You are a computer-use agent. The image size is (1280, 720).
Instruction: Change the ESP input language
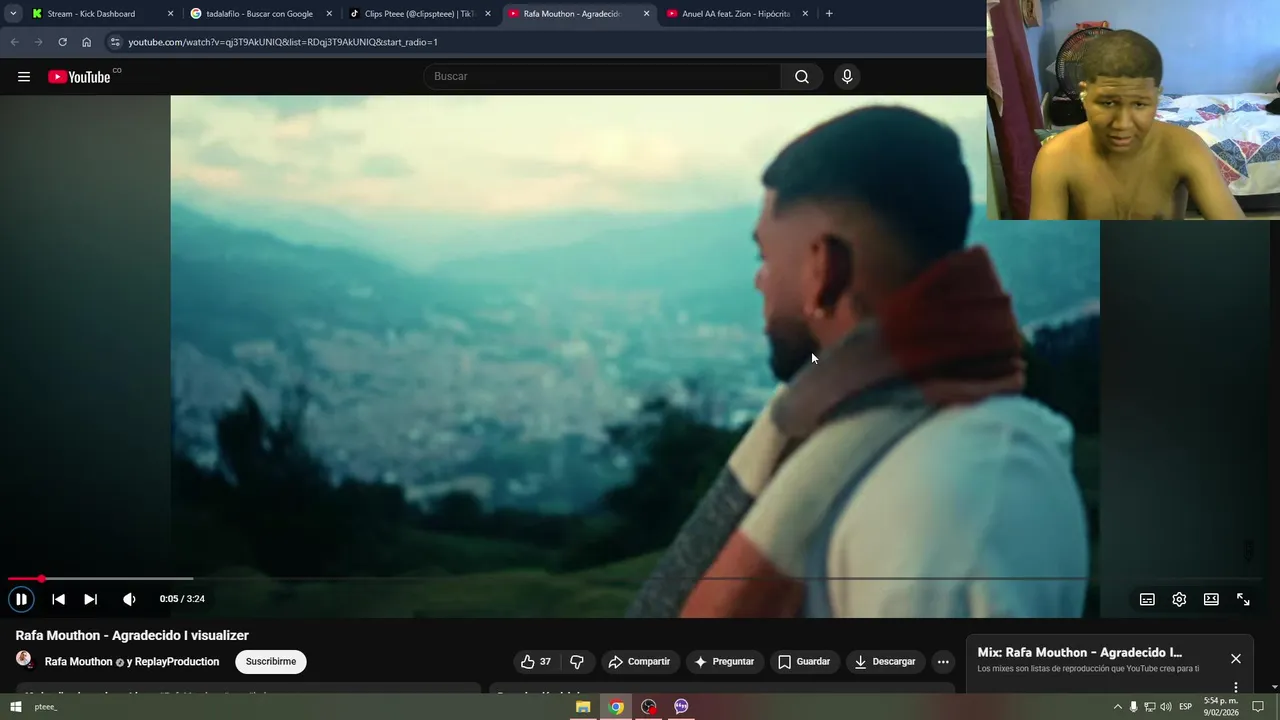(1186, 707)
